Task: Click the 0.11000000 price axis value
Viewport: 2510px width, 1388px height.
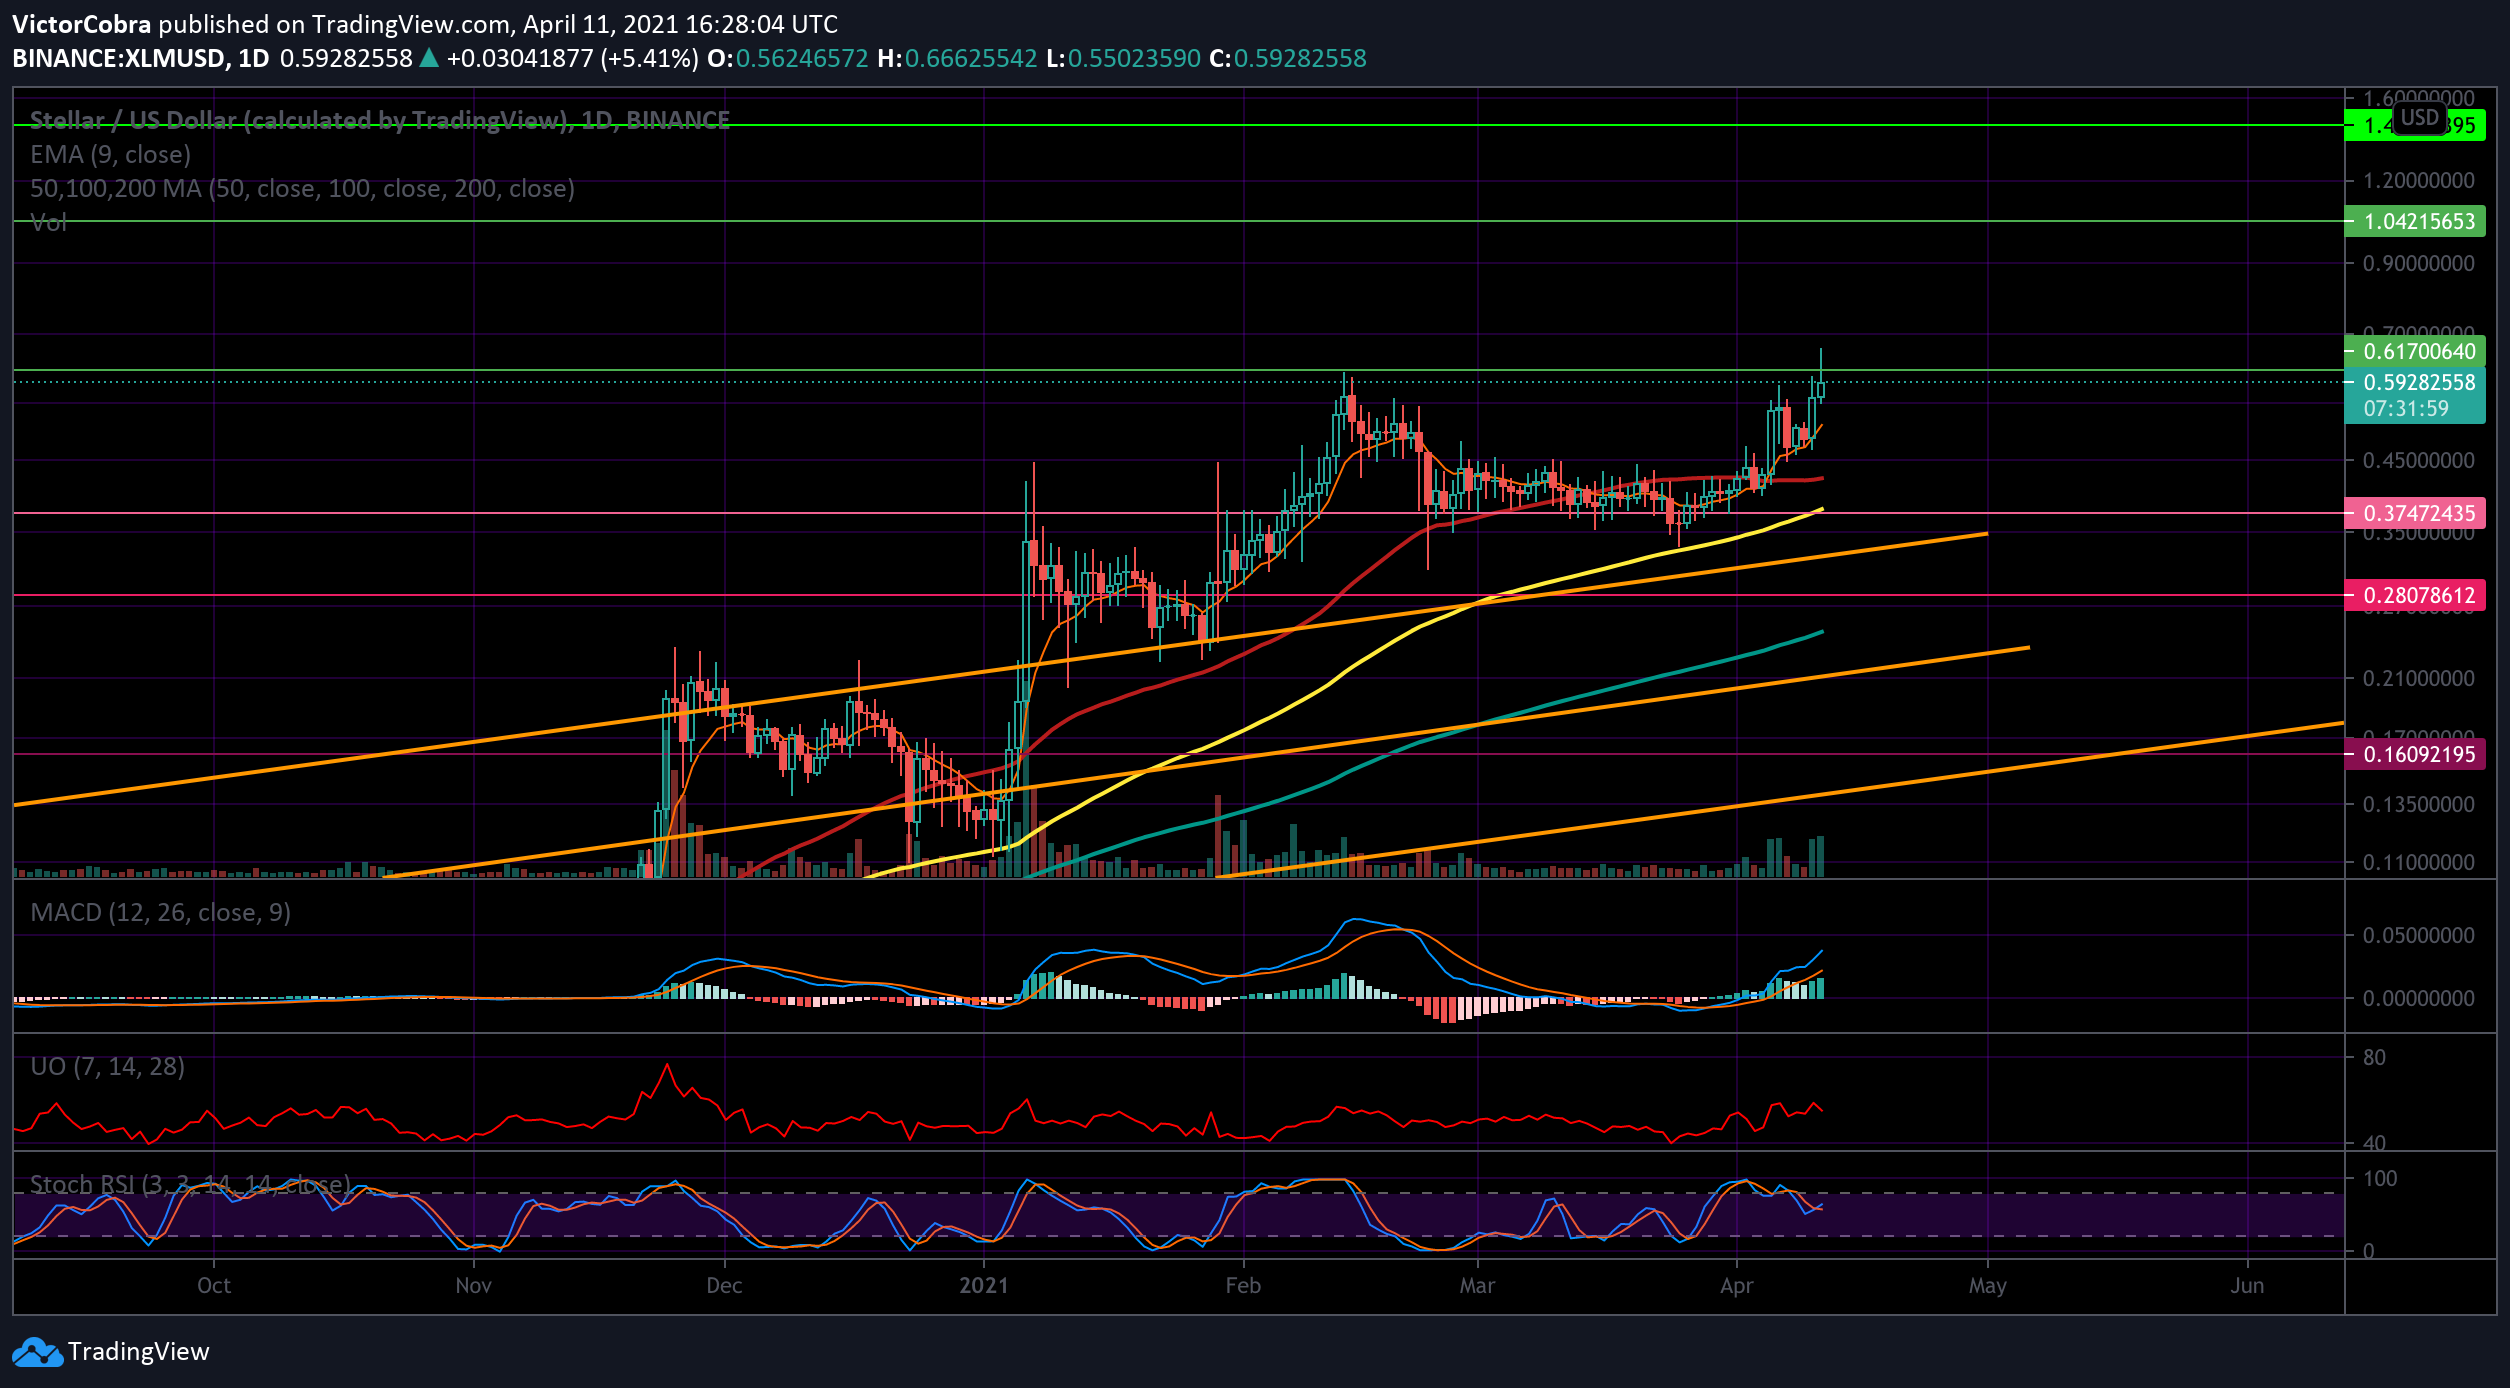Action: click(2419, 863)
